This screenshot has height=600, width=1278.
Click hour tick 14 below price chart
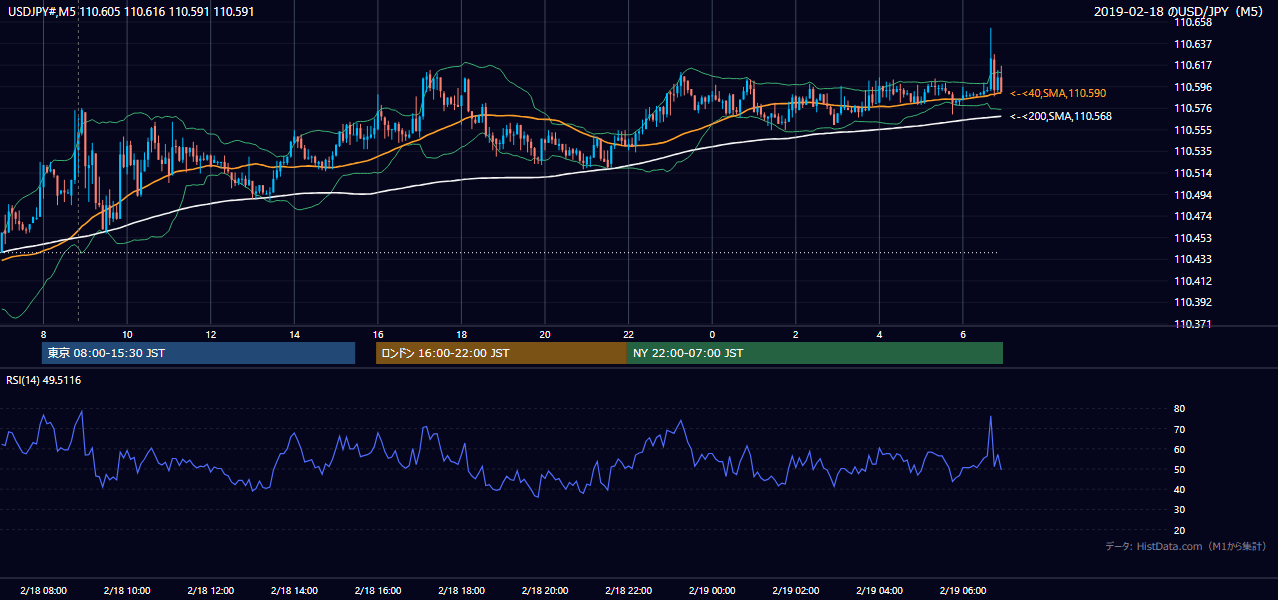294,333
